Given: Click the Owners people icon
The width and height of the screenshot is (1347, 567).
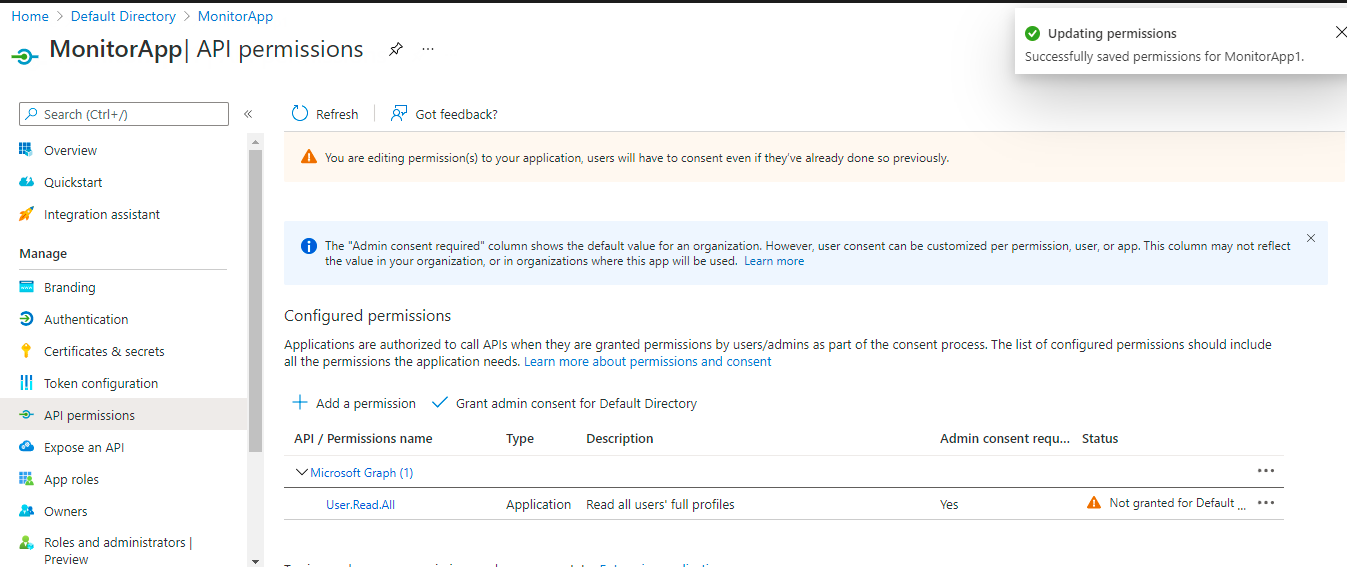Looking at the screenshot, I should [26, 511].
